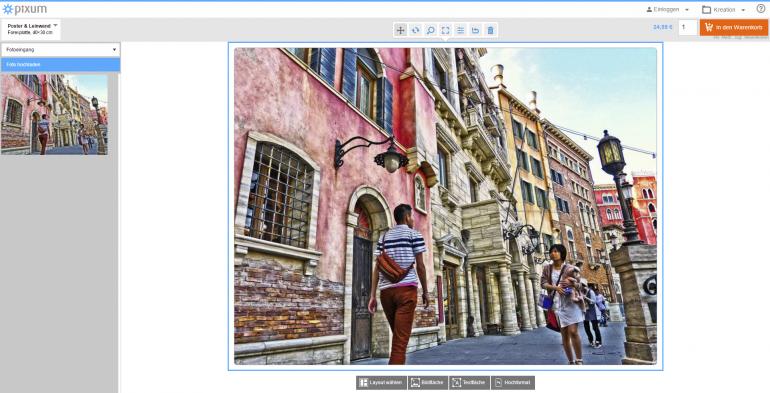Open the image adjustment sliders icon
The image size is (770, 393).
(461, 30)
